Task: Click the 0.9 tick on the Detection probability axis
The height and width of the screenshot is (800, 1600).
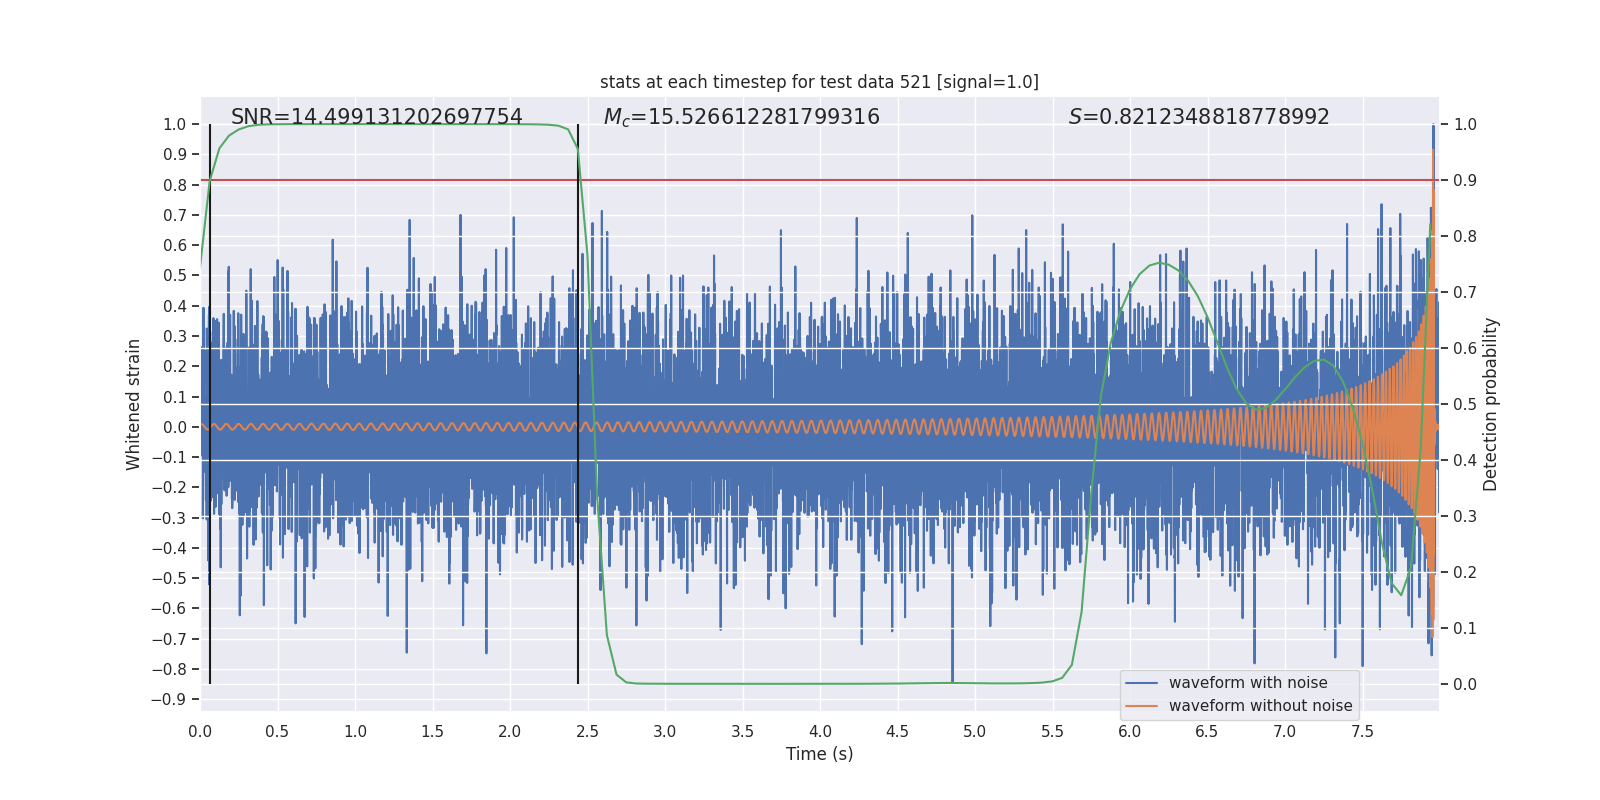Action: pos(1465,180)
